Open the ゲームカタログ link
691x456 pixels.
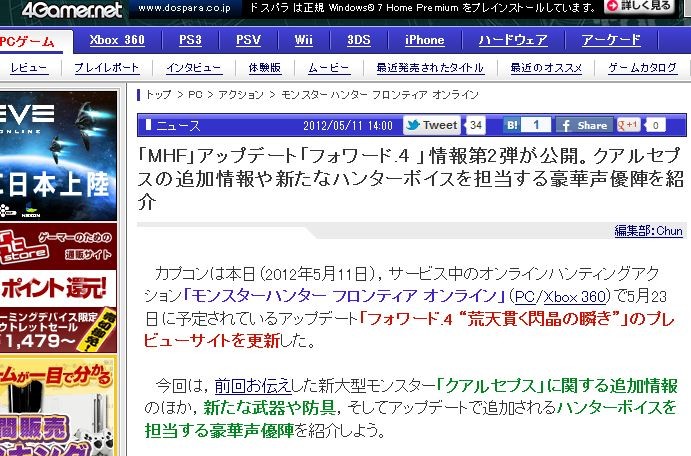point(643,68)
